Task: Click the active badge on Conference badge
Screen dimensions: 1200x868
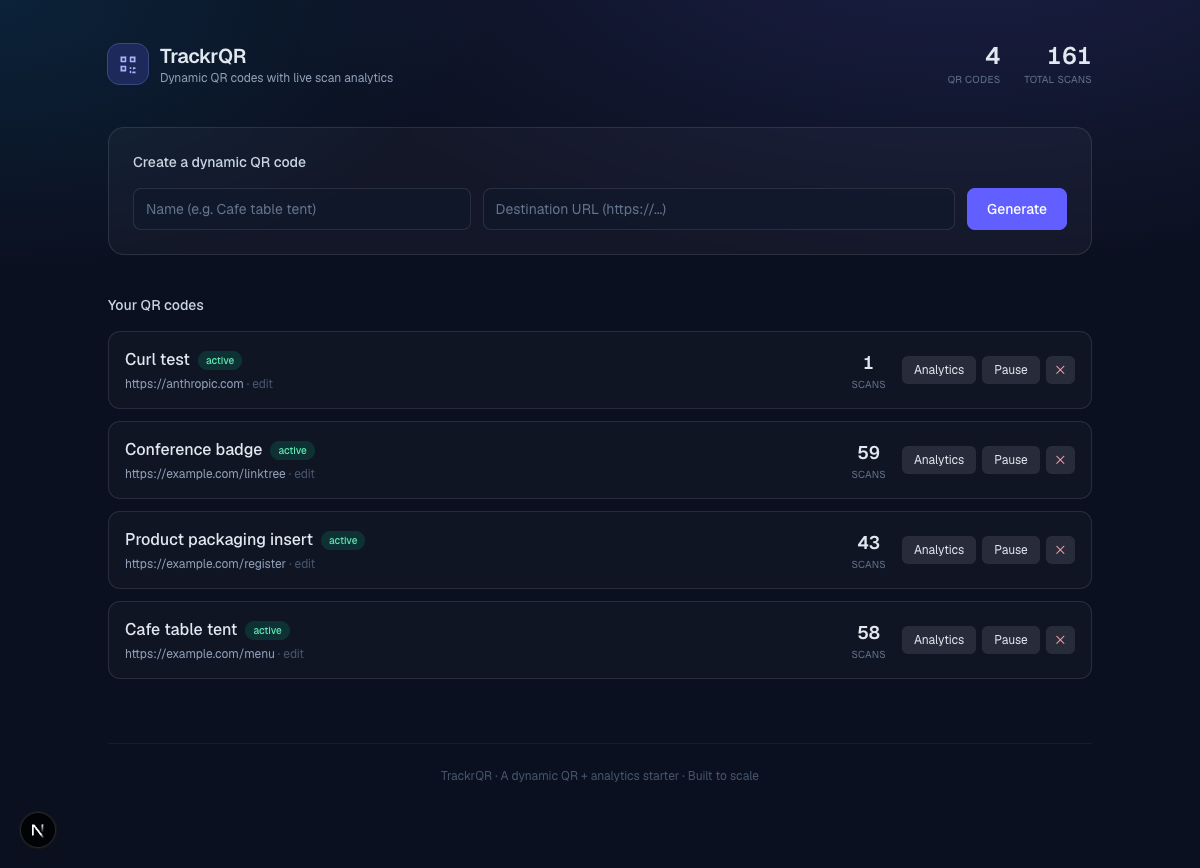Action: coord(292,450)
